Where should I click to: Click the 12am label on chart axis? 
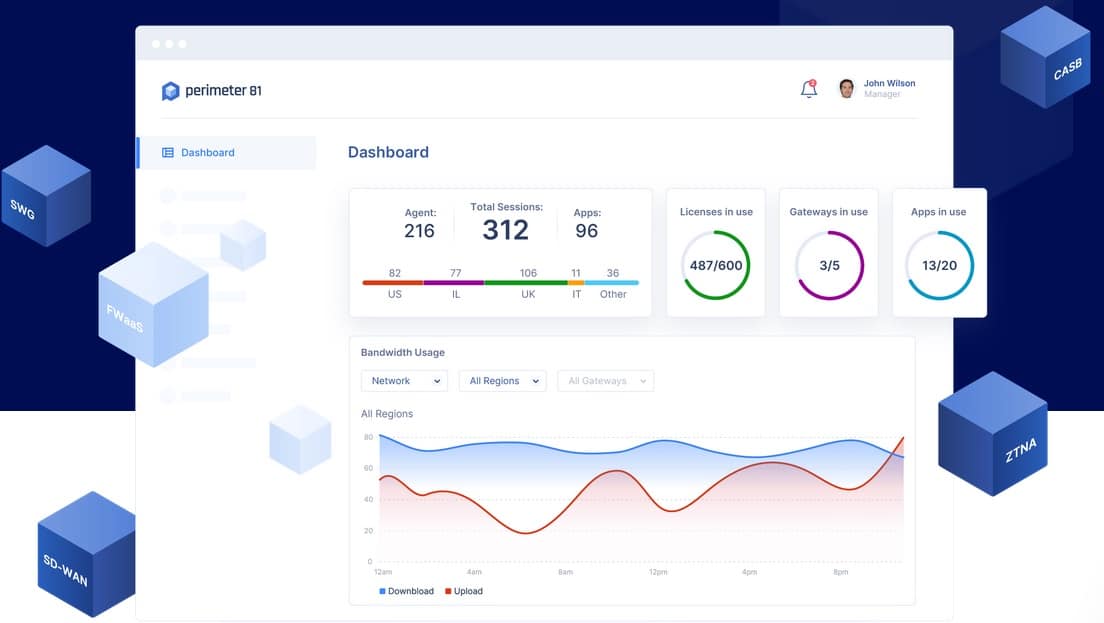[383, 572]
